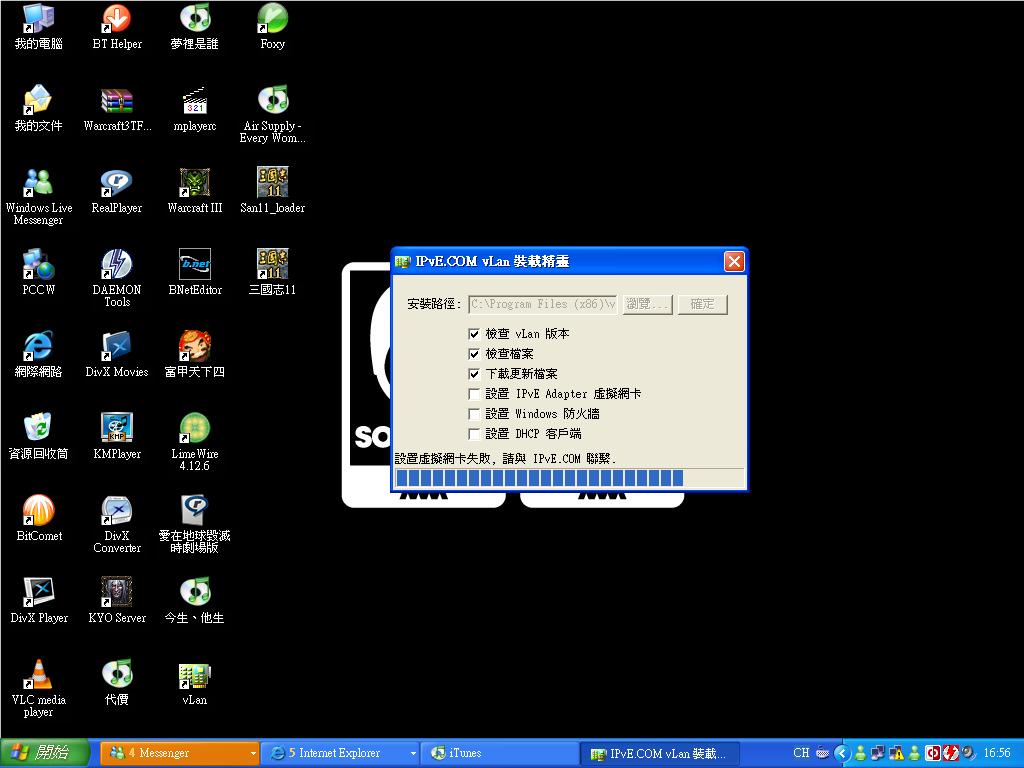Enable the 設置 Windows 防火牆 checkbox
Viewport: 1024px width, 768px height.
tap(474, 414)
